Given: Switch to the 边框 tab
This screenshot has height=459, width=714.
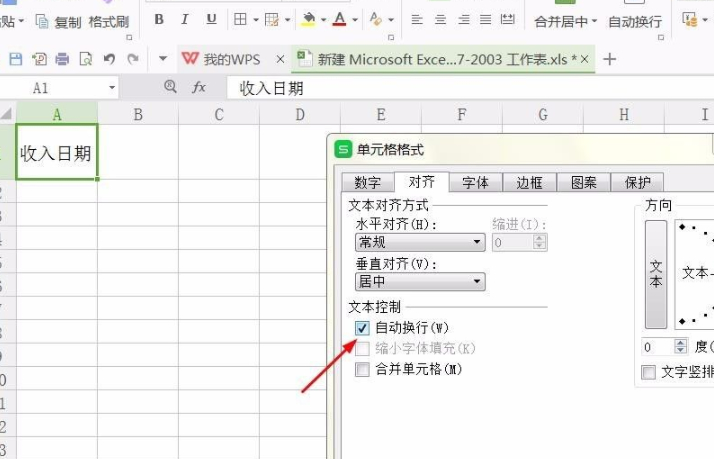Looking at the screenshot, I should click(530, 183).
